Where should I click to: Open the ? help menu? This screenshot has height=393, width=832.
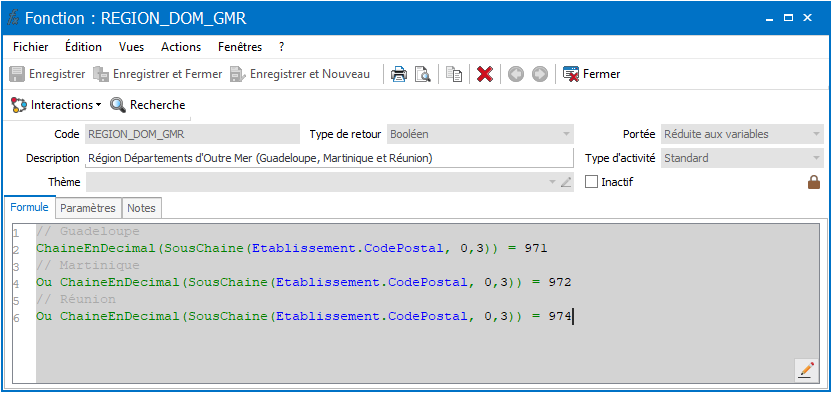[x=281, y=47]
